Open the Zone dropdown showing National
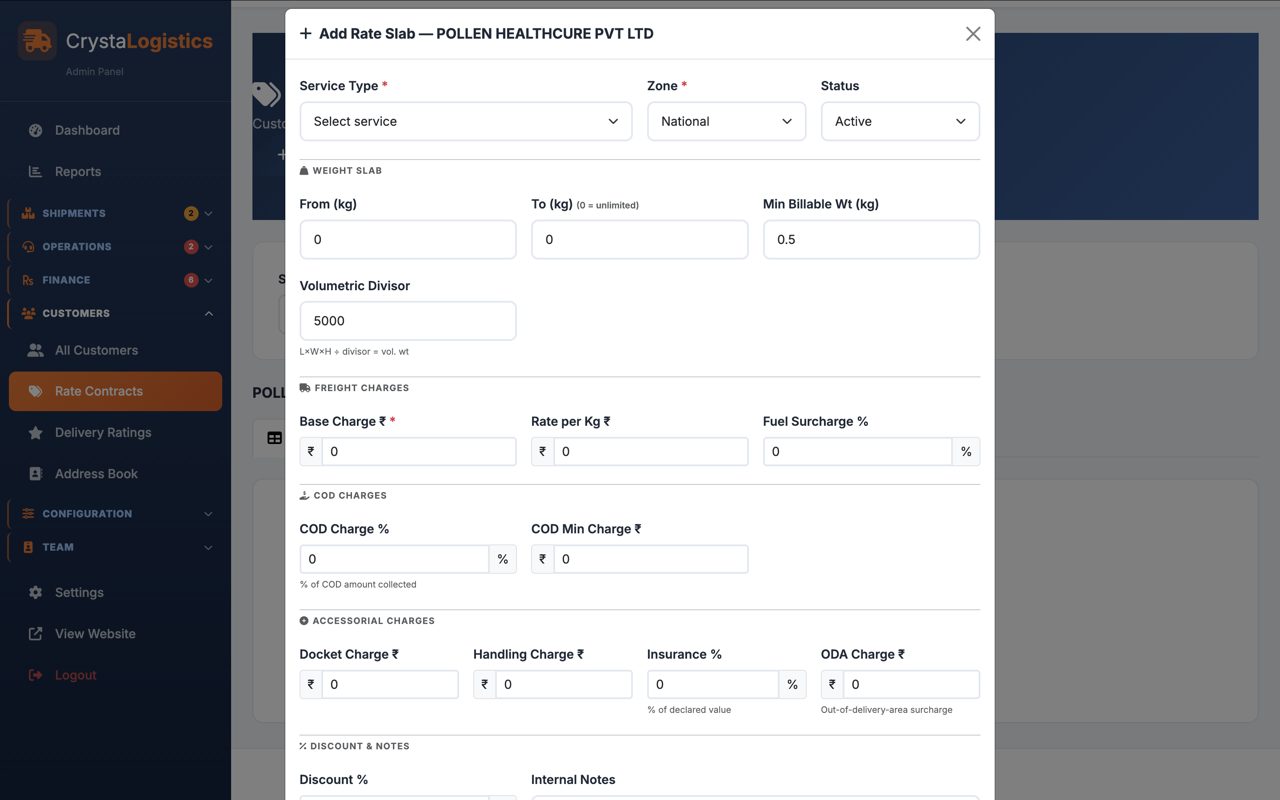This screenshot has width=1280, height=800. (x=726, y=121)
